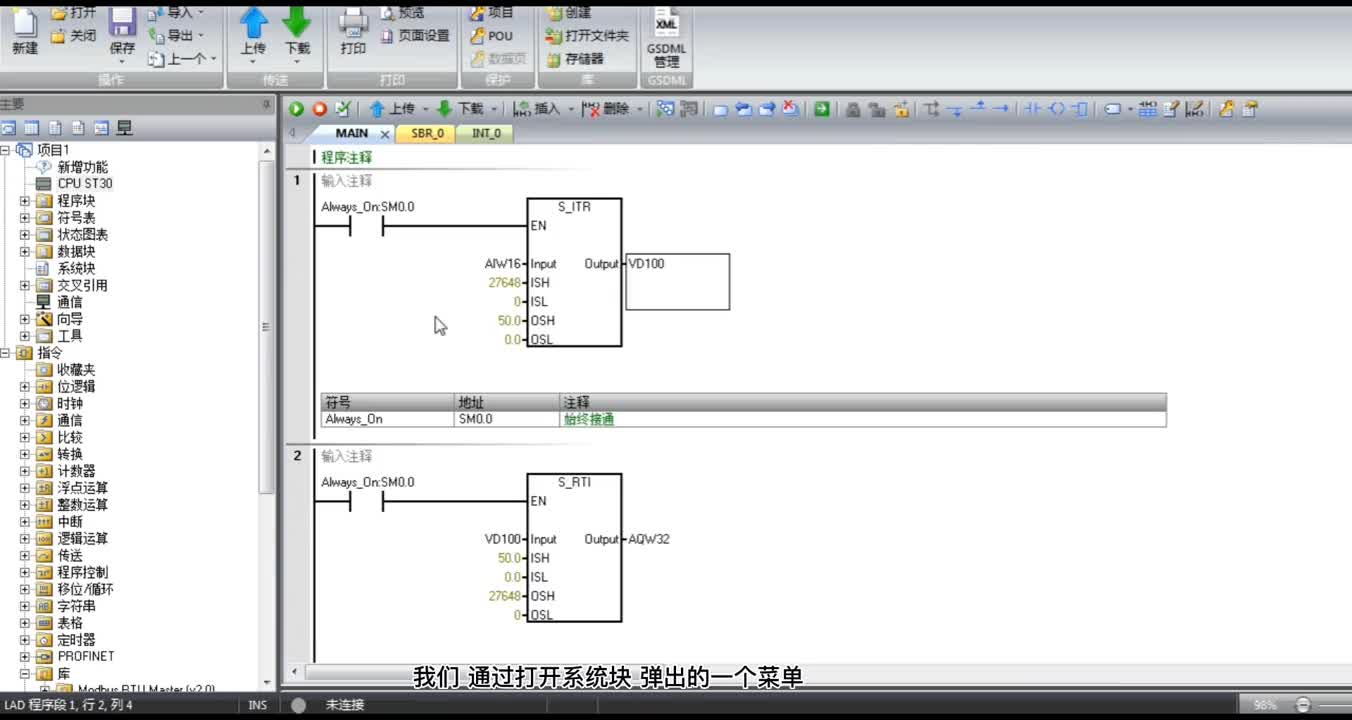Click the blue upload arrow in editor toolbar
The height and width of the screenshot is (720, 1352).
(x=377, y=109)
